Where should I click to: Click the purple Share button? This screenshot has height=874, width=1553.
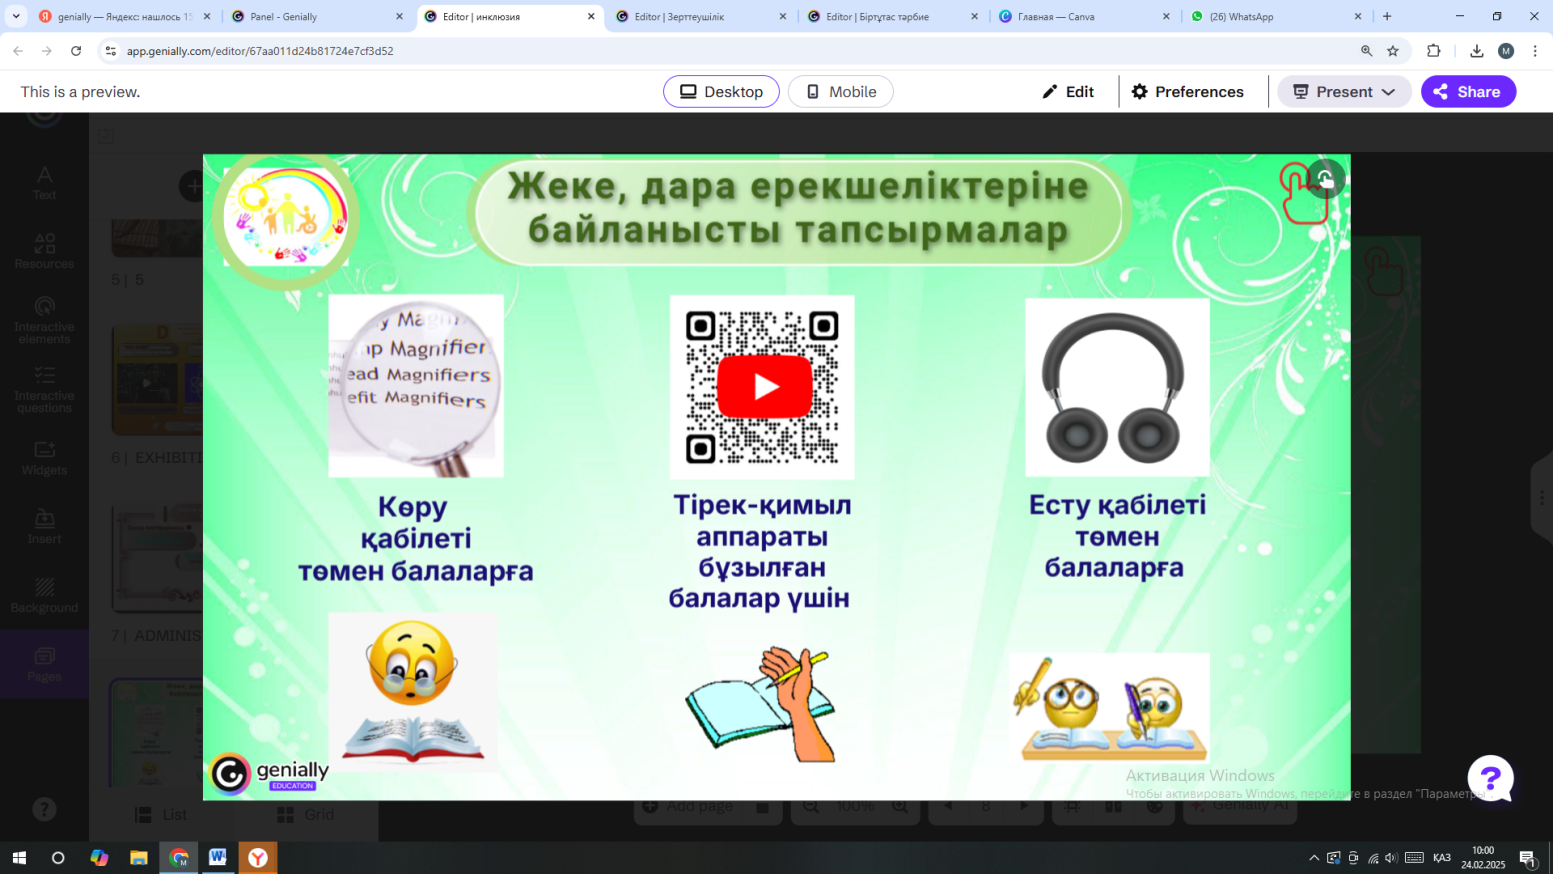point(1468,92)
